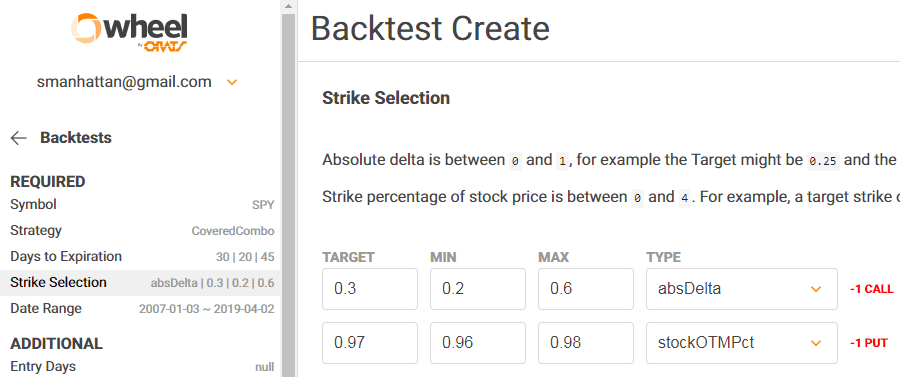This screenshot has height=377, width=900.
Task: Expand the smanhattan@gmail.com account menu
Action: [x=232, y=83]
